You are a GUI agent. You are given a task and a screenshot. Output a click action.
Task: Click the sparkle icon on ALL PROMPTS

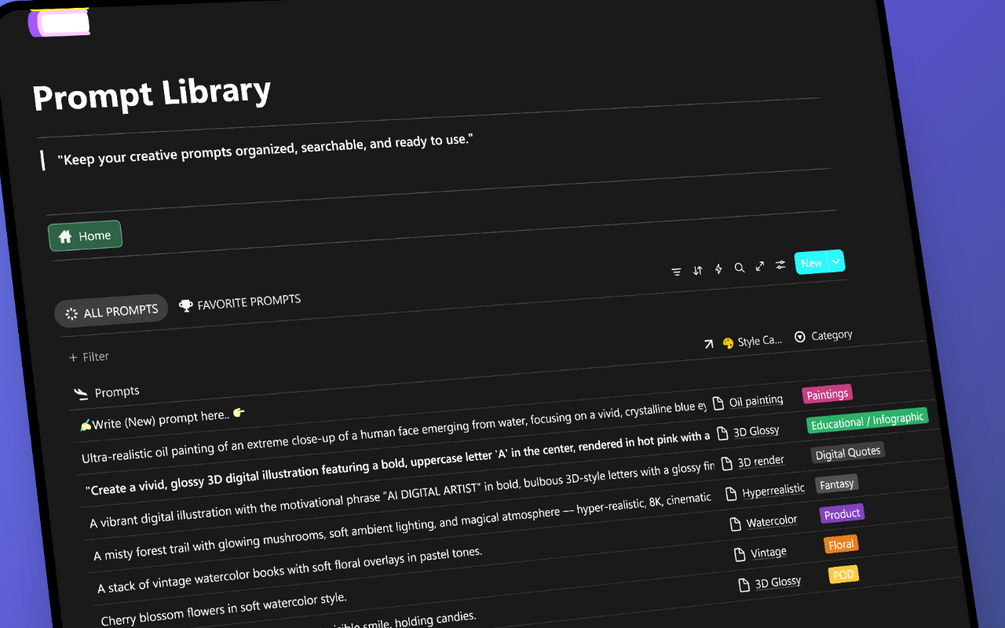tap(71, 314)
